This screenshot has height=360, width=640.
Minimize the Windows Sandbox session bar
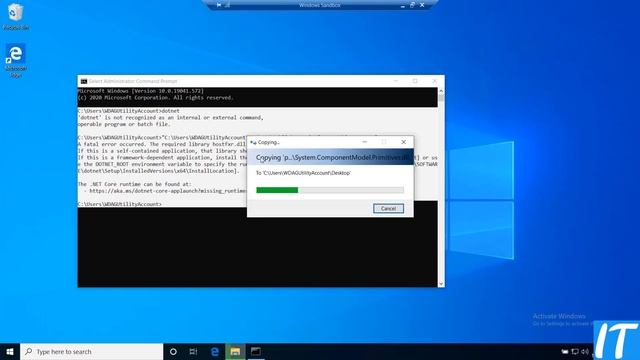click(402, 5)
